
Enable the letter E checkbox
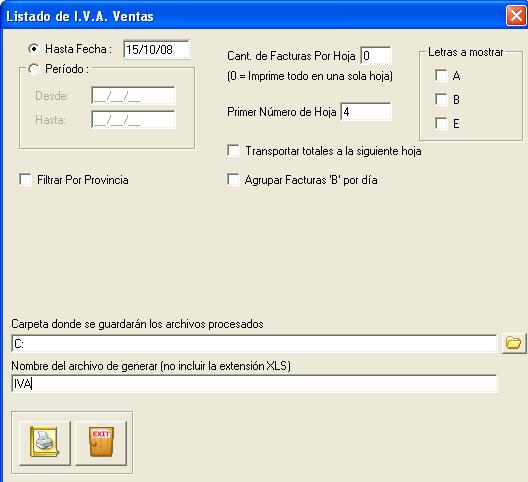pyautogui.click(x=441, y=123)
